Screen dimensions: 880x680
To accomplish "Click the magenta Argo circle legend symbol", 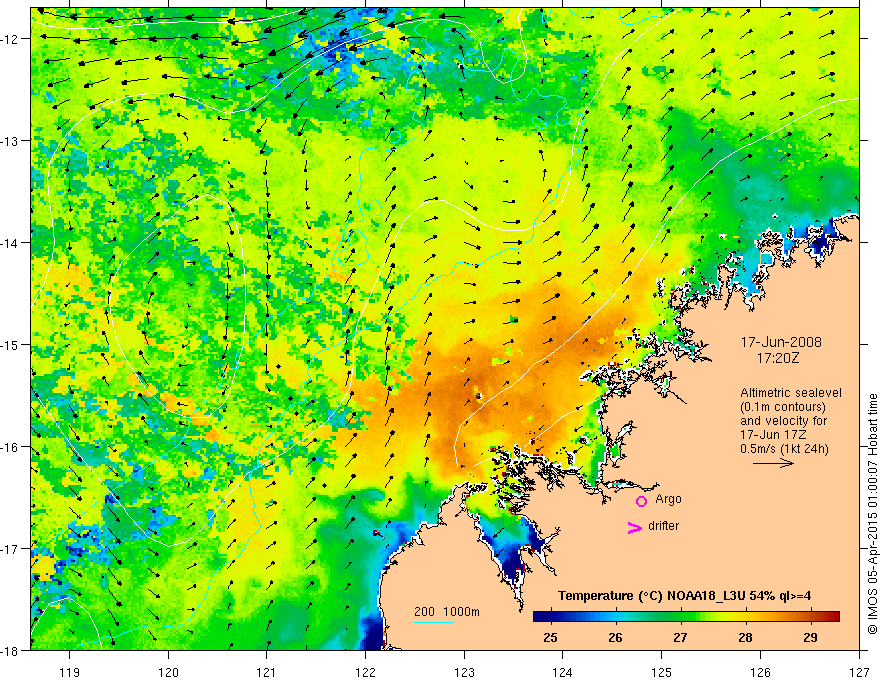I will (x=641, y=501).
